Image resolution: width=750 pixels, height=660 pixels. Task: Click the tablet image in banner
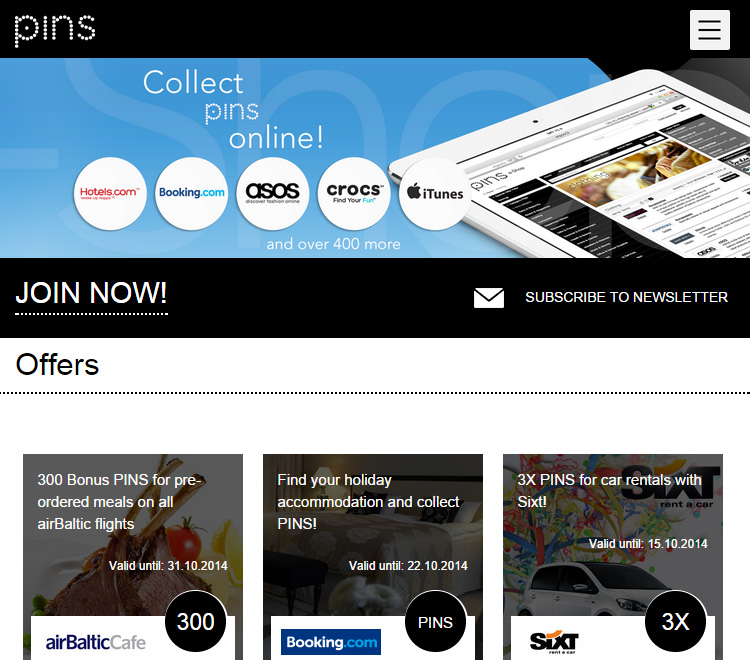click(574, 167)
